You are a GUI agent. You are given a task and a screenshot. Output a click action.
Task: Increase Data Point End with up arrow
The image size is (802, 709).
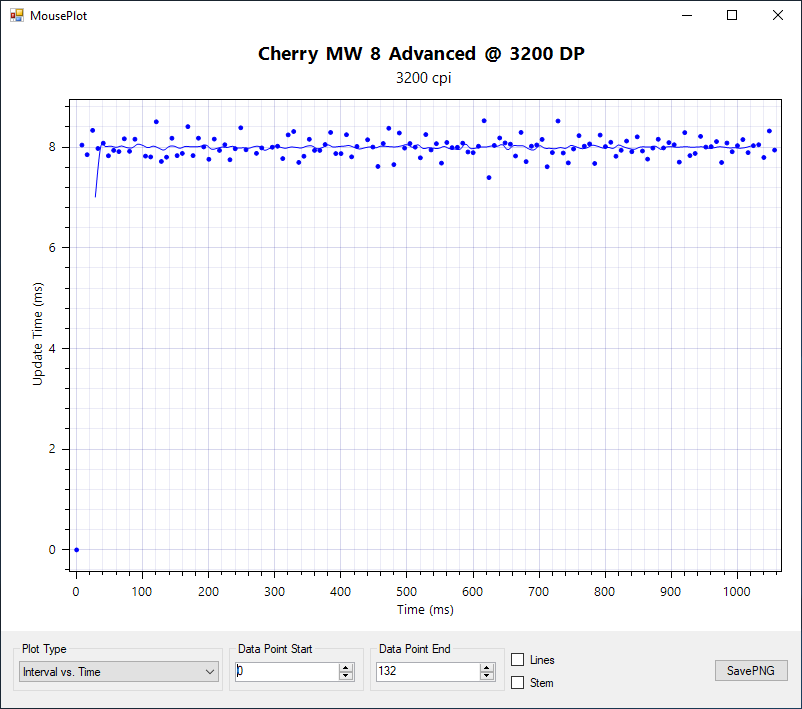[487, 667]
